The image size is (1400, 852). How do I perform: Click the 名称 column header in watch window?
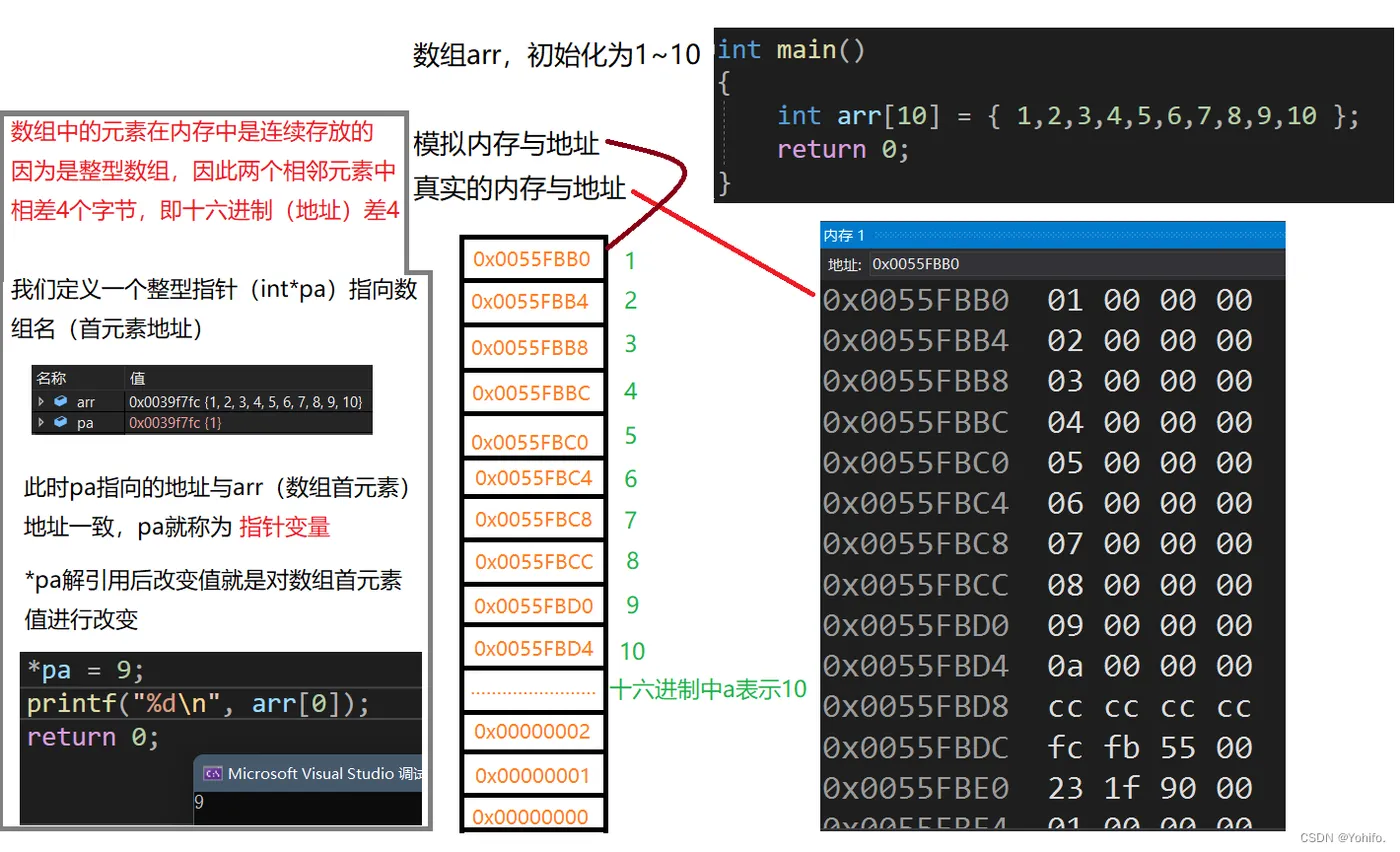pos(51,378)
